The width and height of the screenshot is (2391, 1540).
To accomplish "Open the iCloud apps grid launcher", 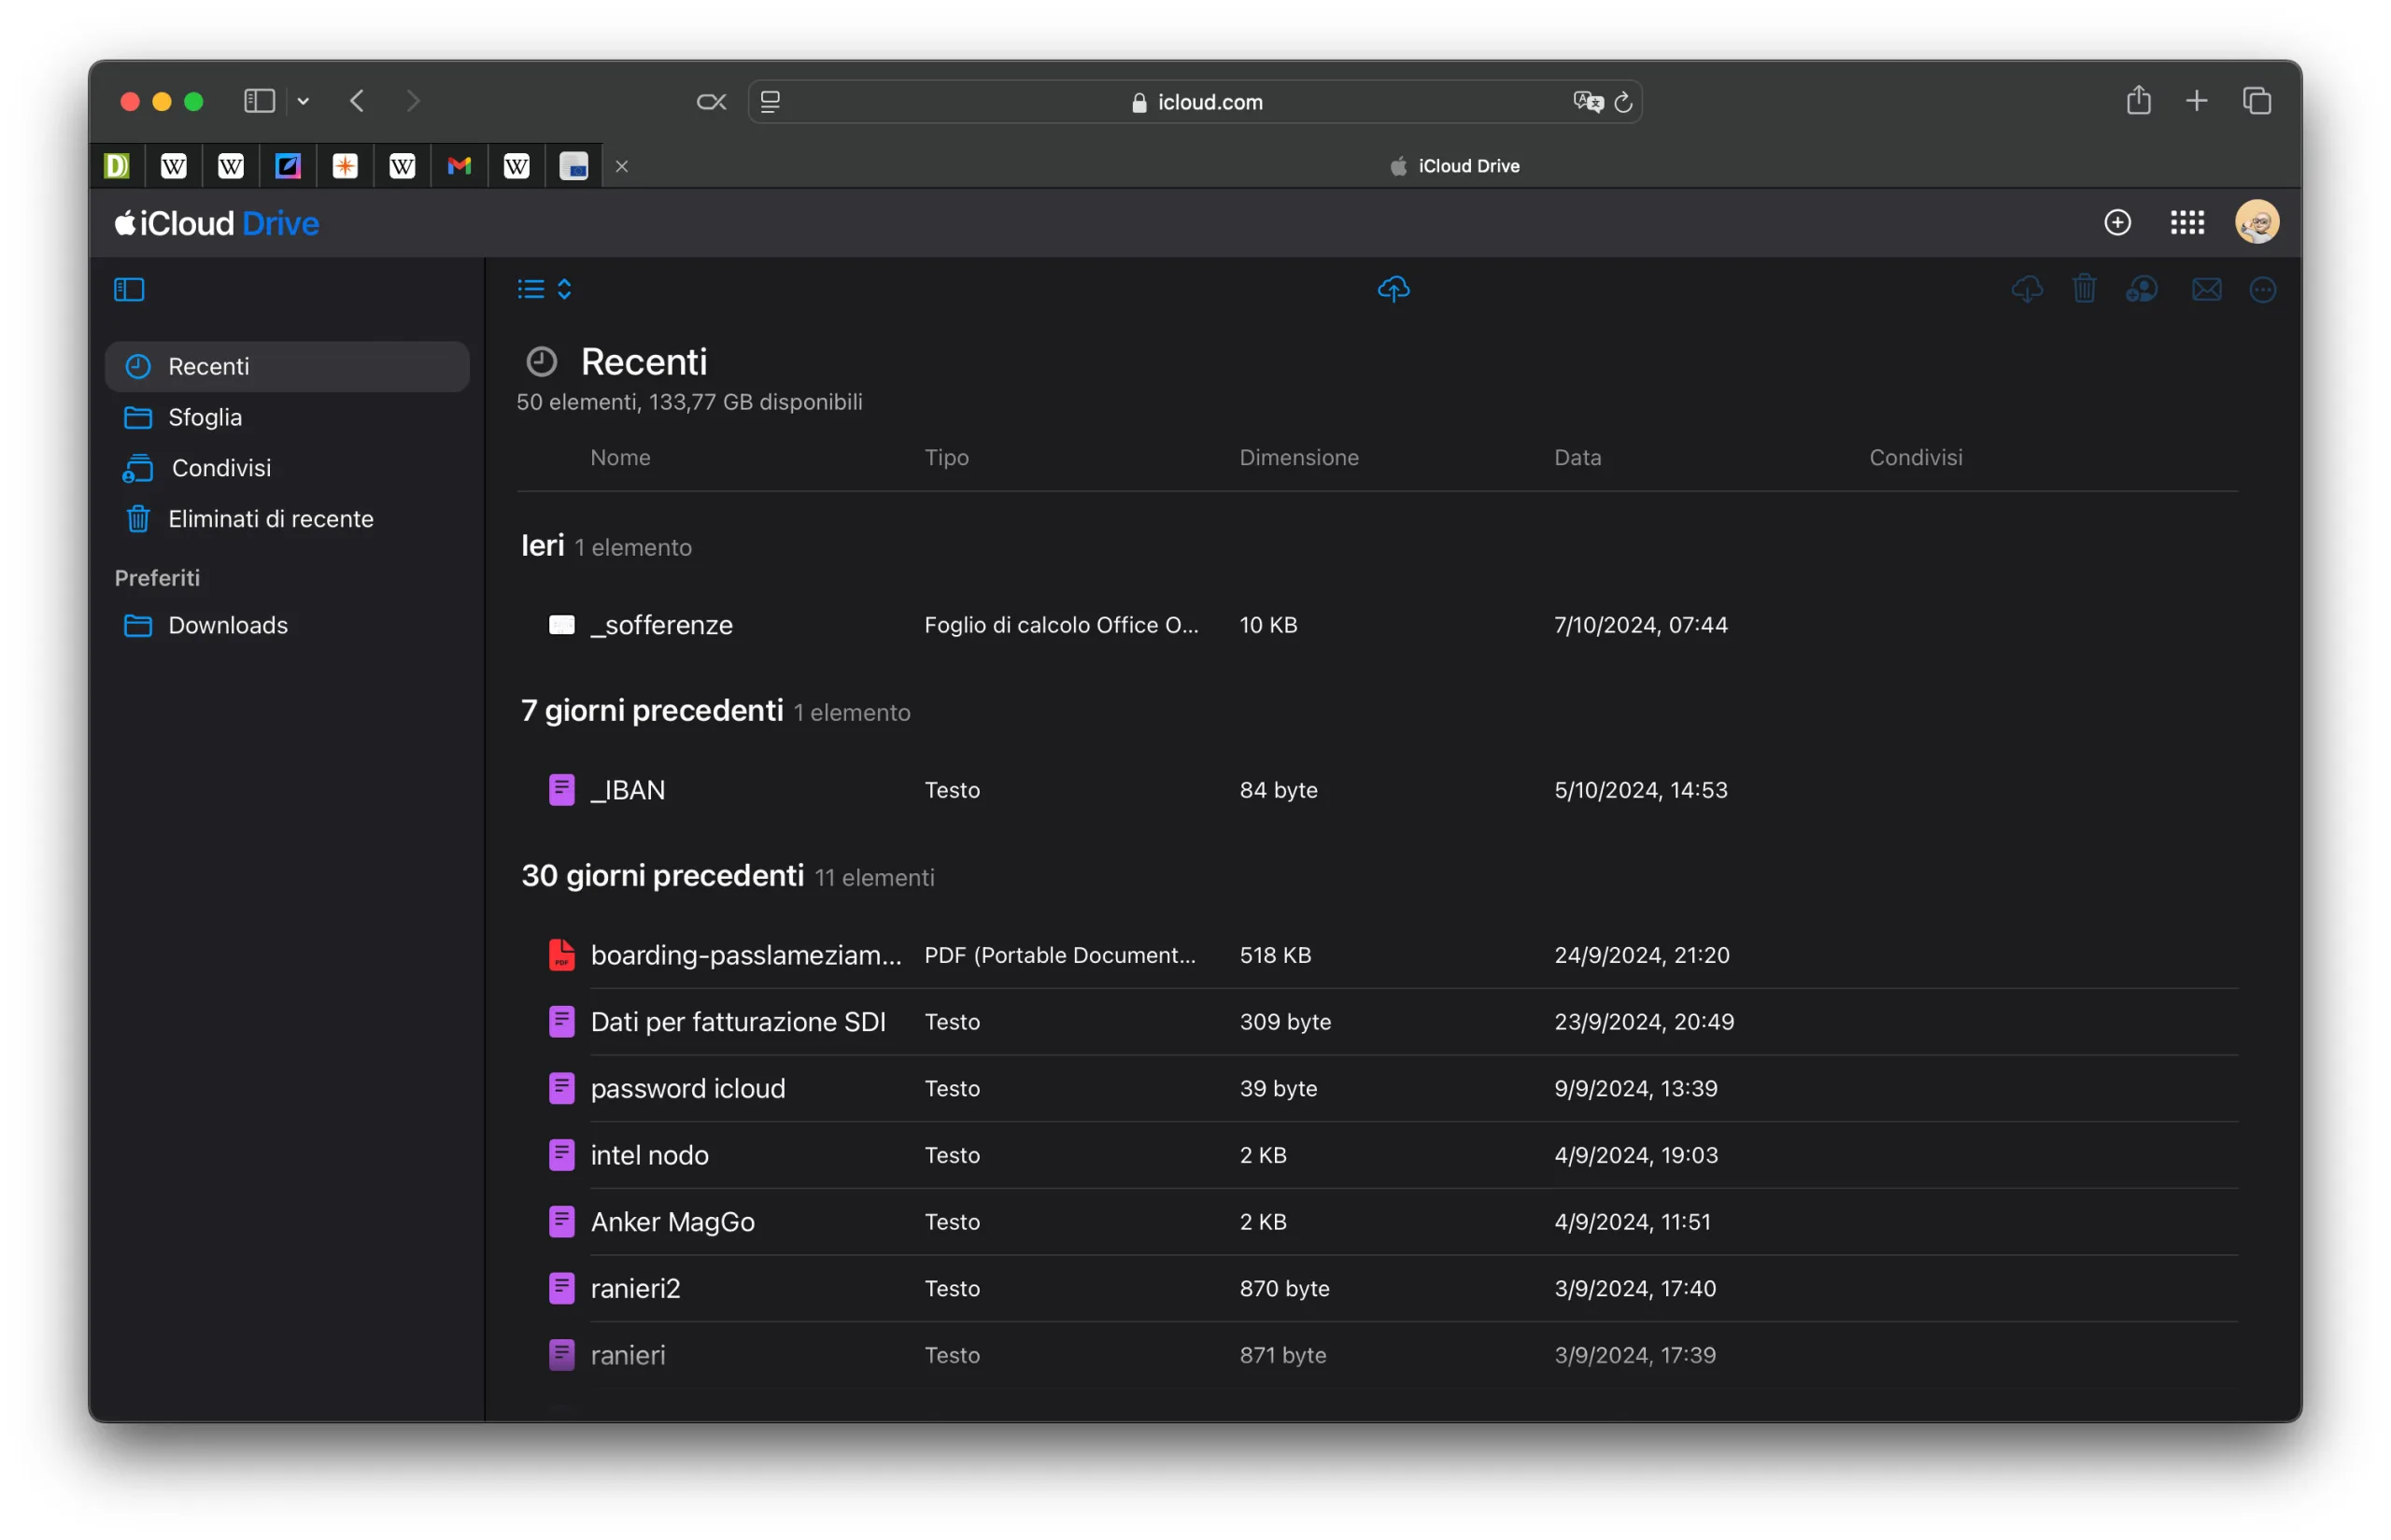I will (2187, 222).
